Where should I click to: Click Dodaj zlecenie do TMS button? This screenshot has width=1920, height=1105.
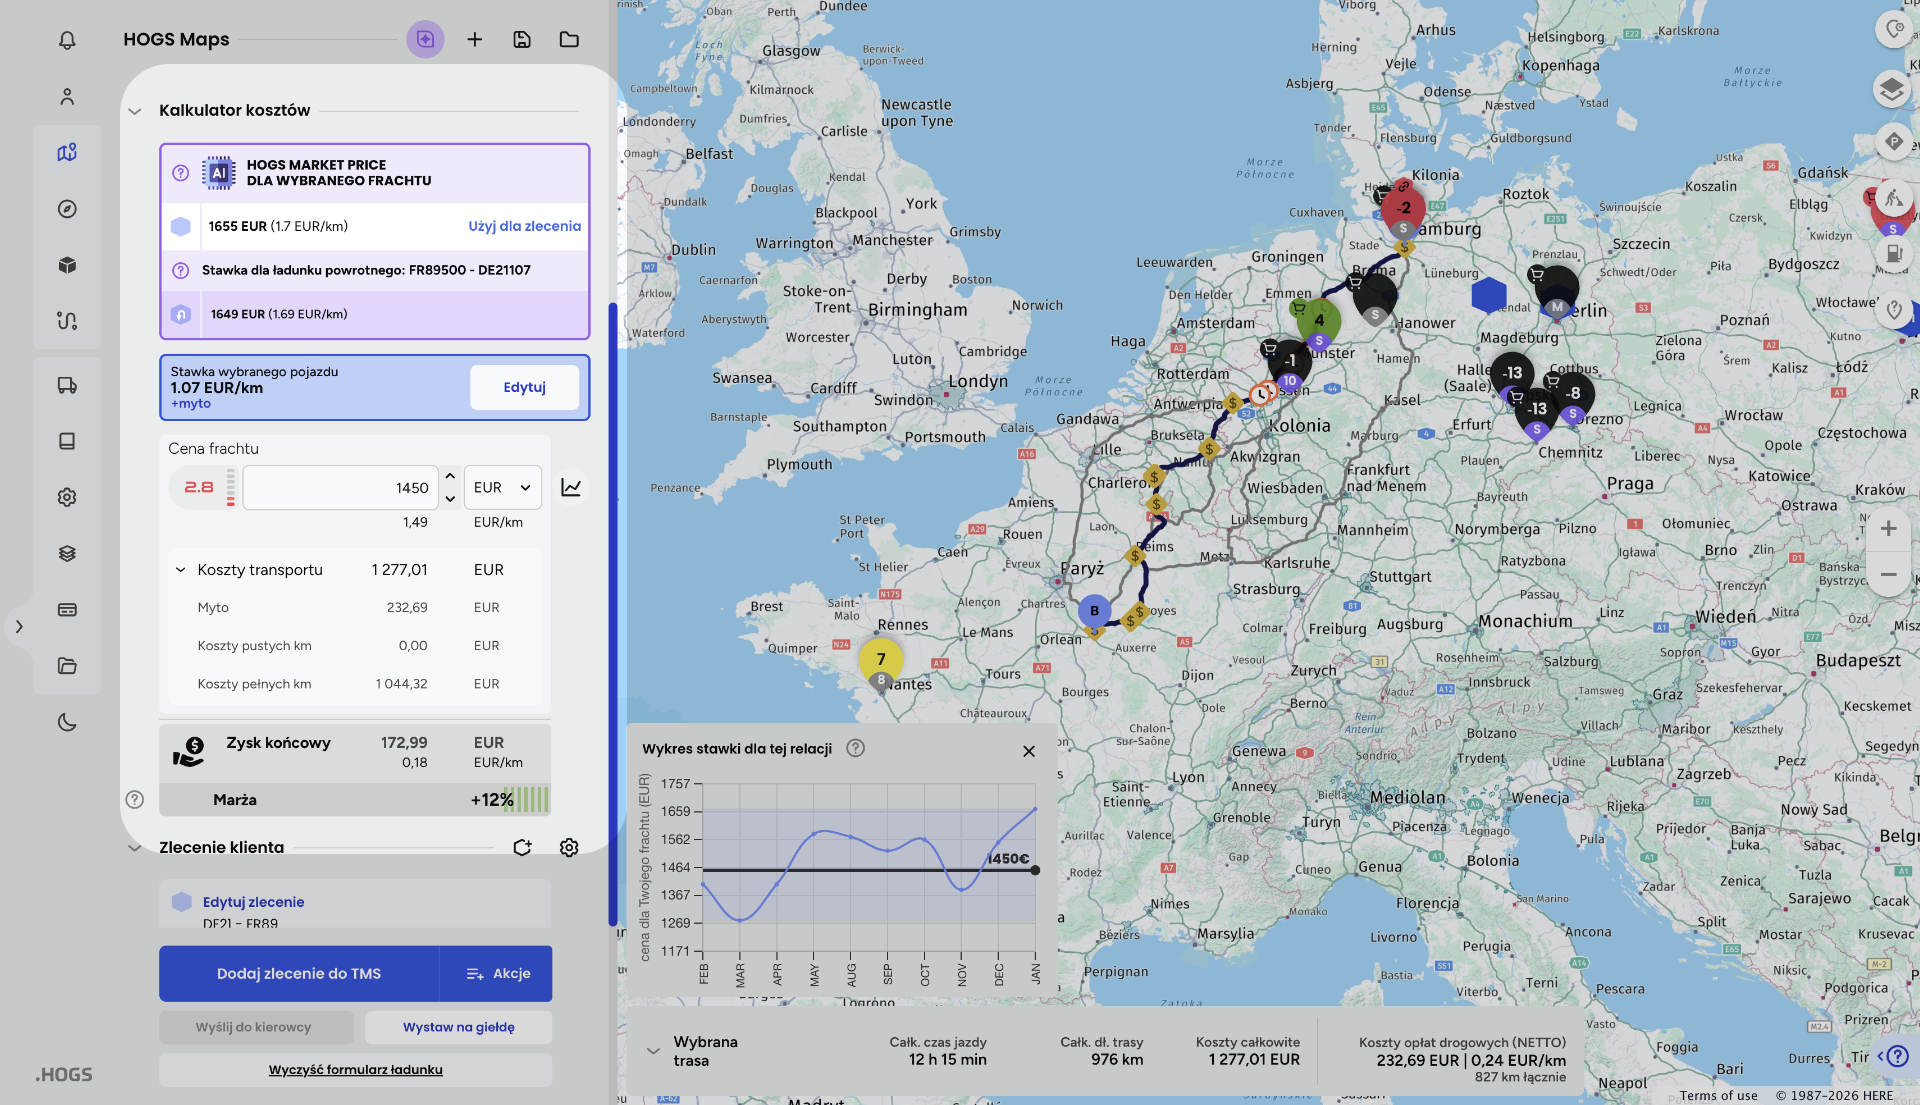click(x=298, y=973)
